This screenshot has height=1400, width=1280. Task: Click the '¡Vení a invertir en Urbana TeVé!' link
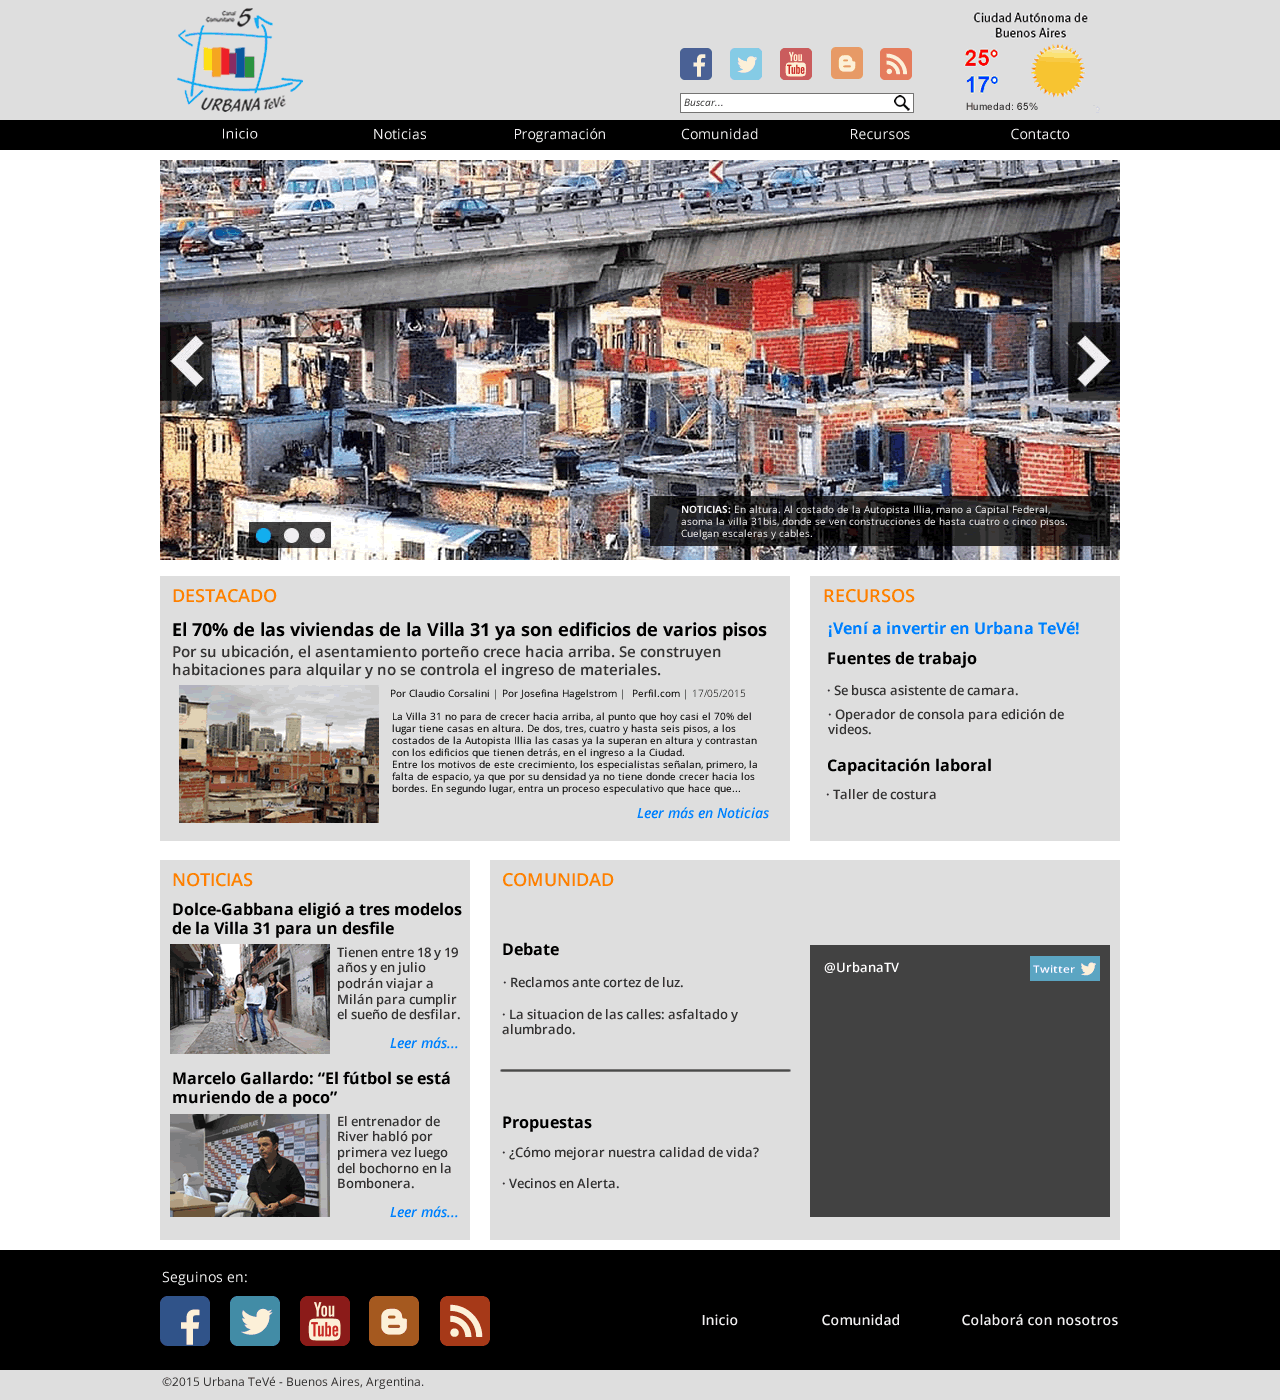953,628
